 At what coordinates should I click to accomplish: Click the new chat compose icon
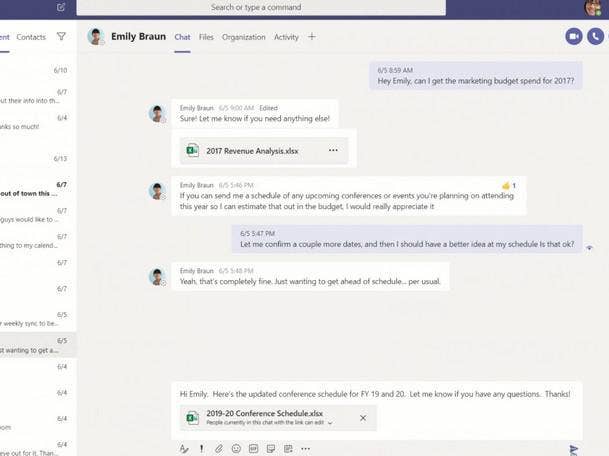[x=61, y=7]
